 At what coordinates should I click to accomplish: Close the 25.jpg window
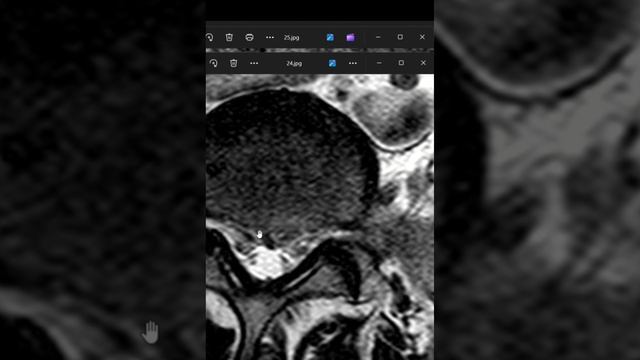(x=422, y=37)
